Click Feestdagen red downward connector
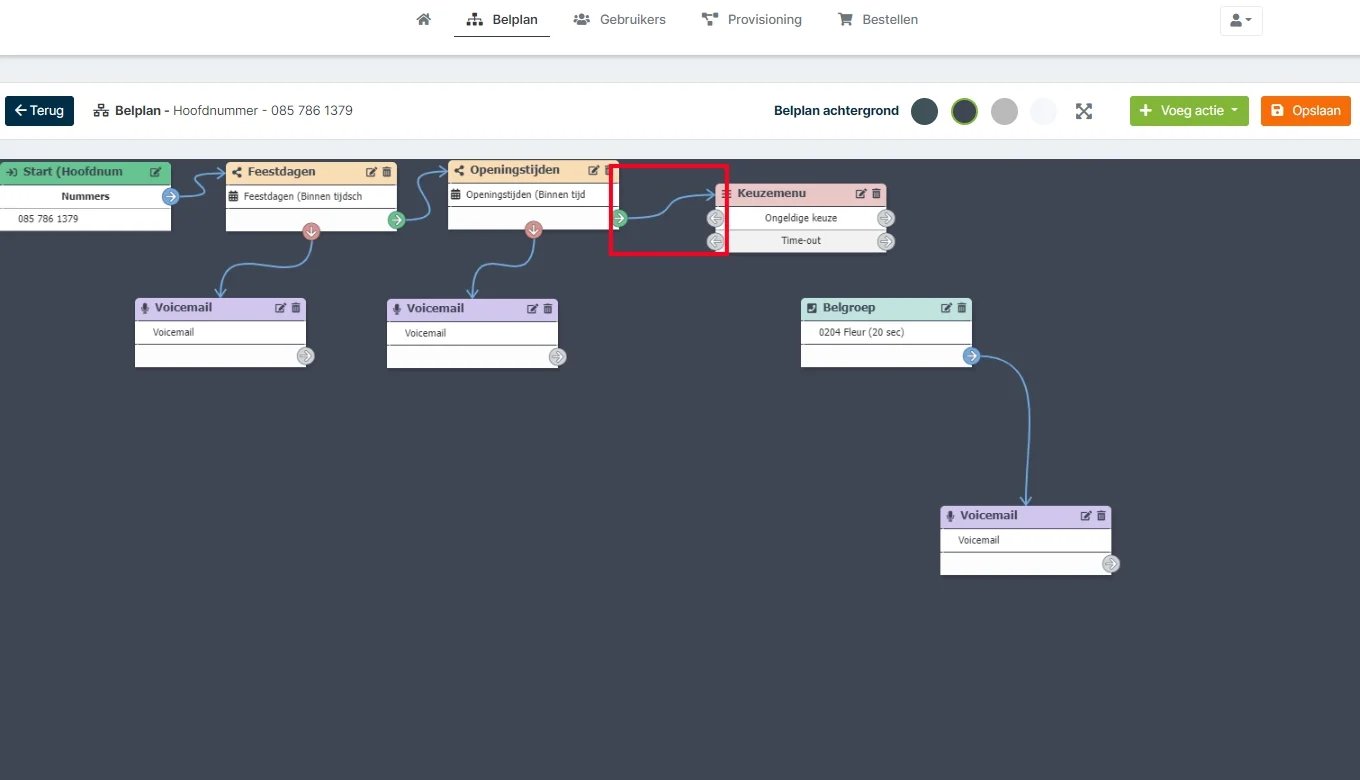This screenshot has height=780, width=1360. click(311, 232)
